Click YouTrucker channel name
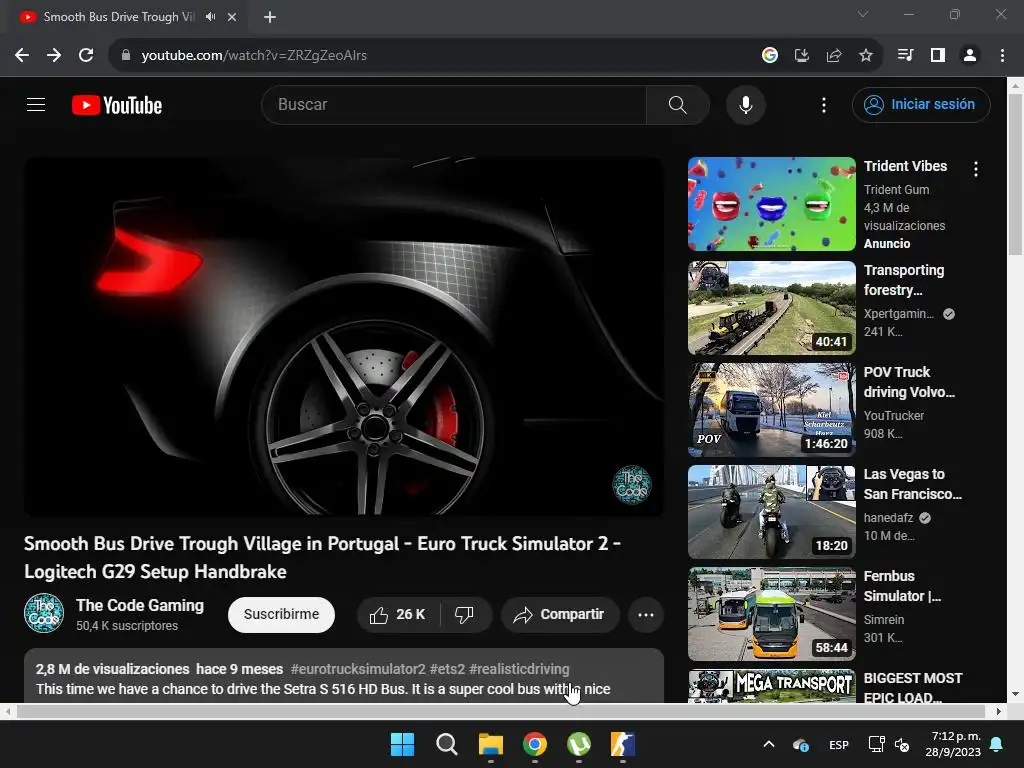1024x768 pixels. click(x=893, y=416)
